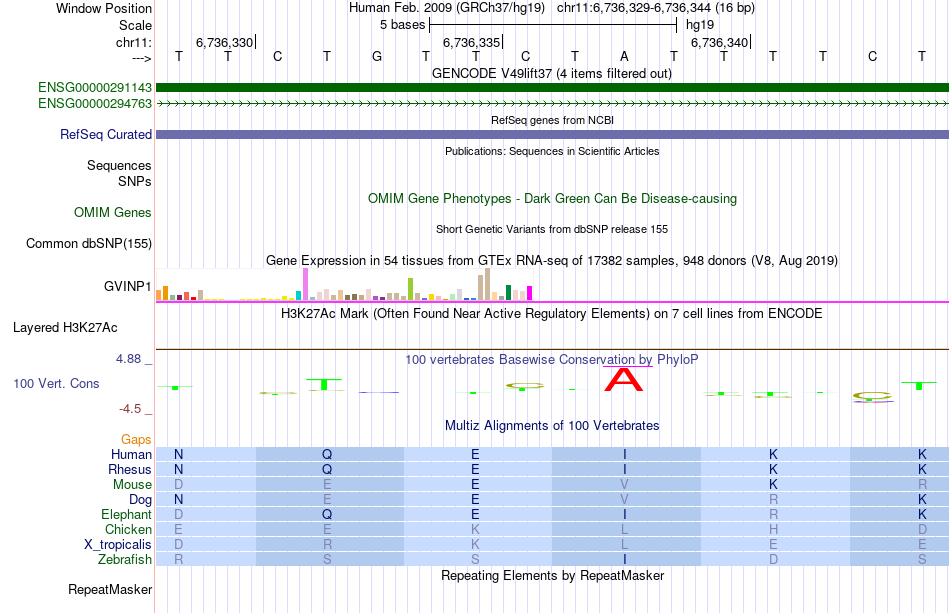950x613 pixels.
Task: Click the Mouse species row label
Action: (132, 485)
